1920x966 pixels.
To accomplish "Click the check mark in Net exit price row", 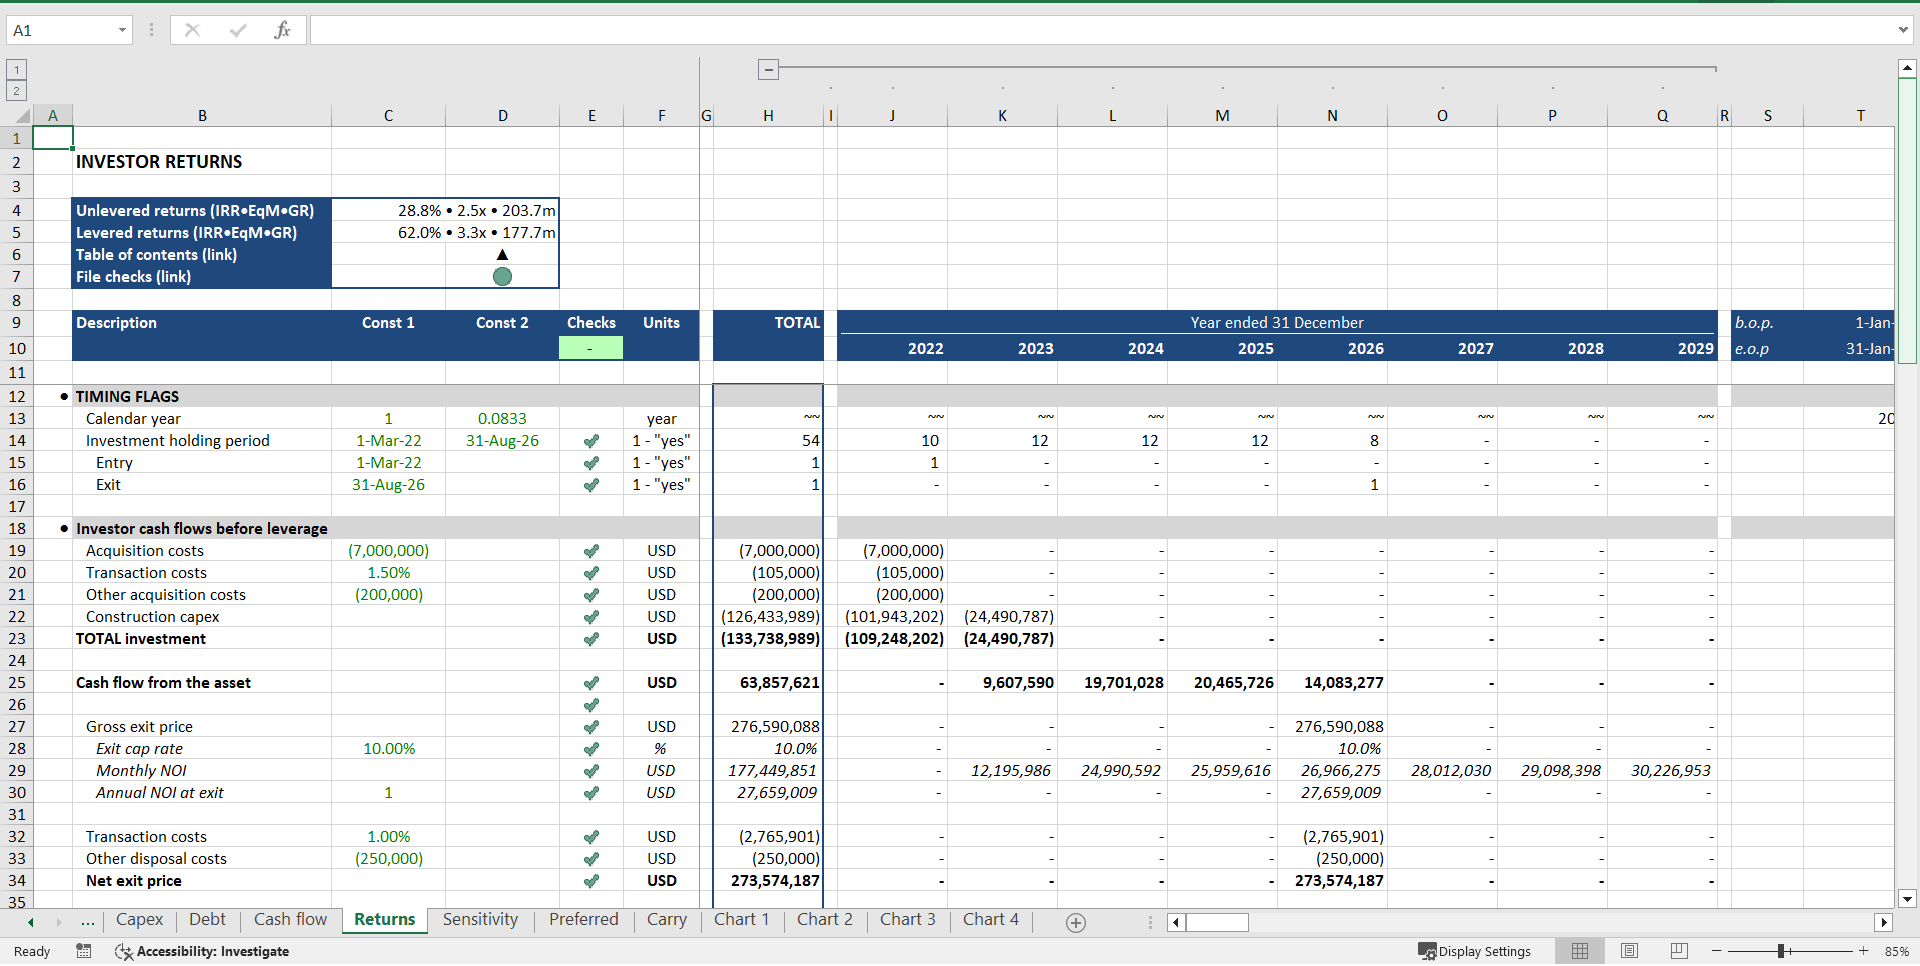I will click(x=591, y=881).
